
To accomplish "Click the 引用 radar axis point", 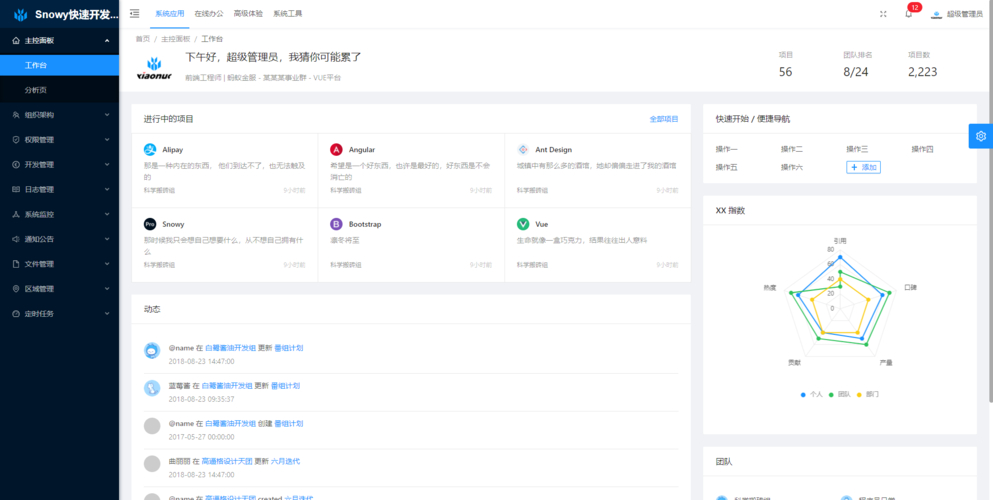I will [x=840, y=258].
